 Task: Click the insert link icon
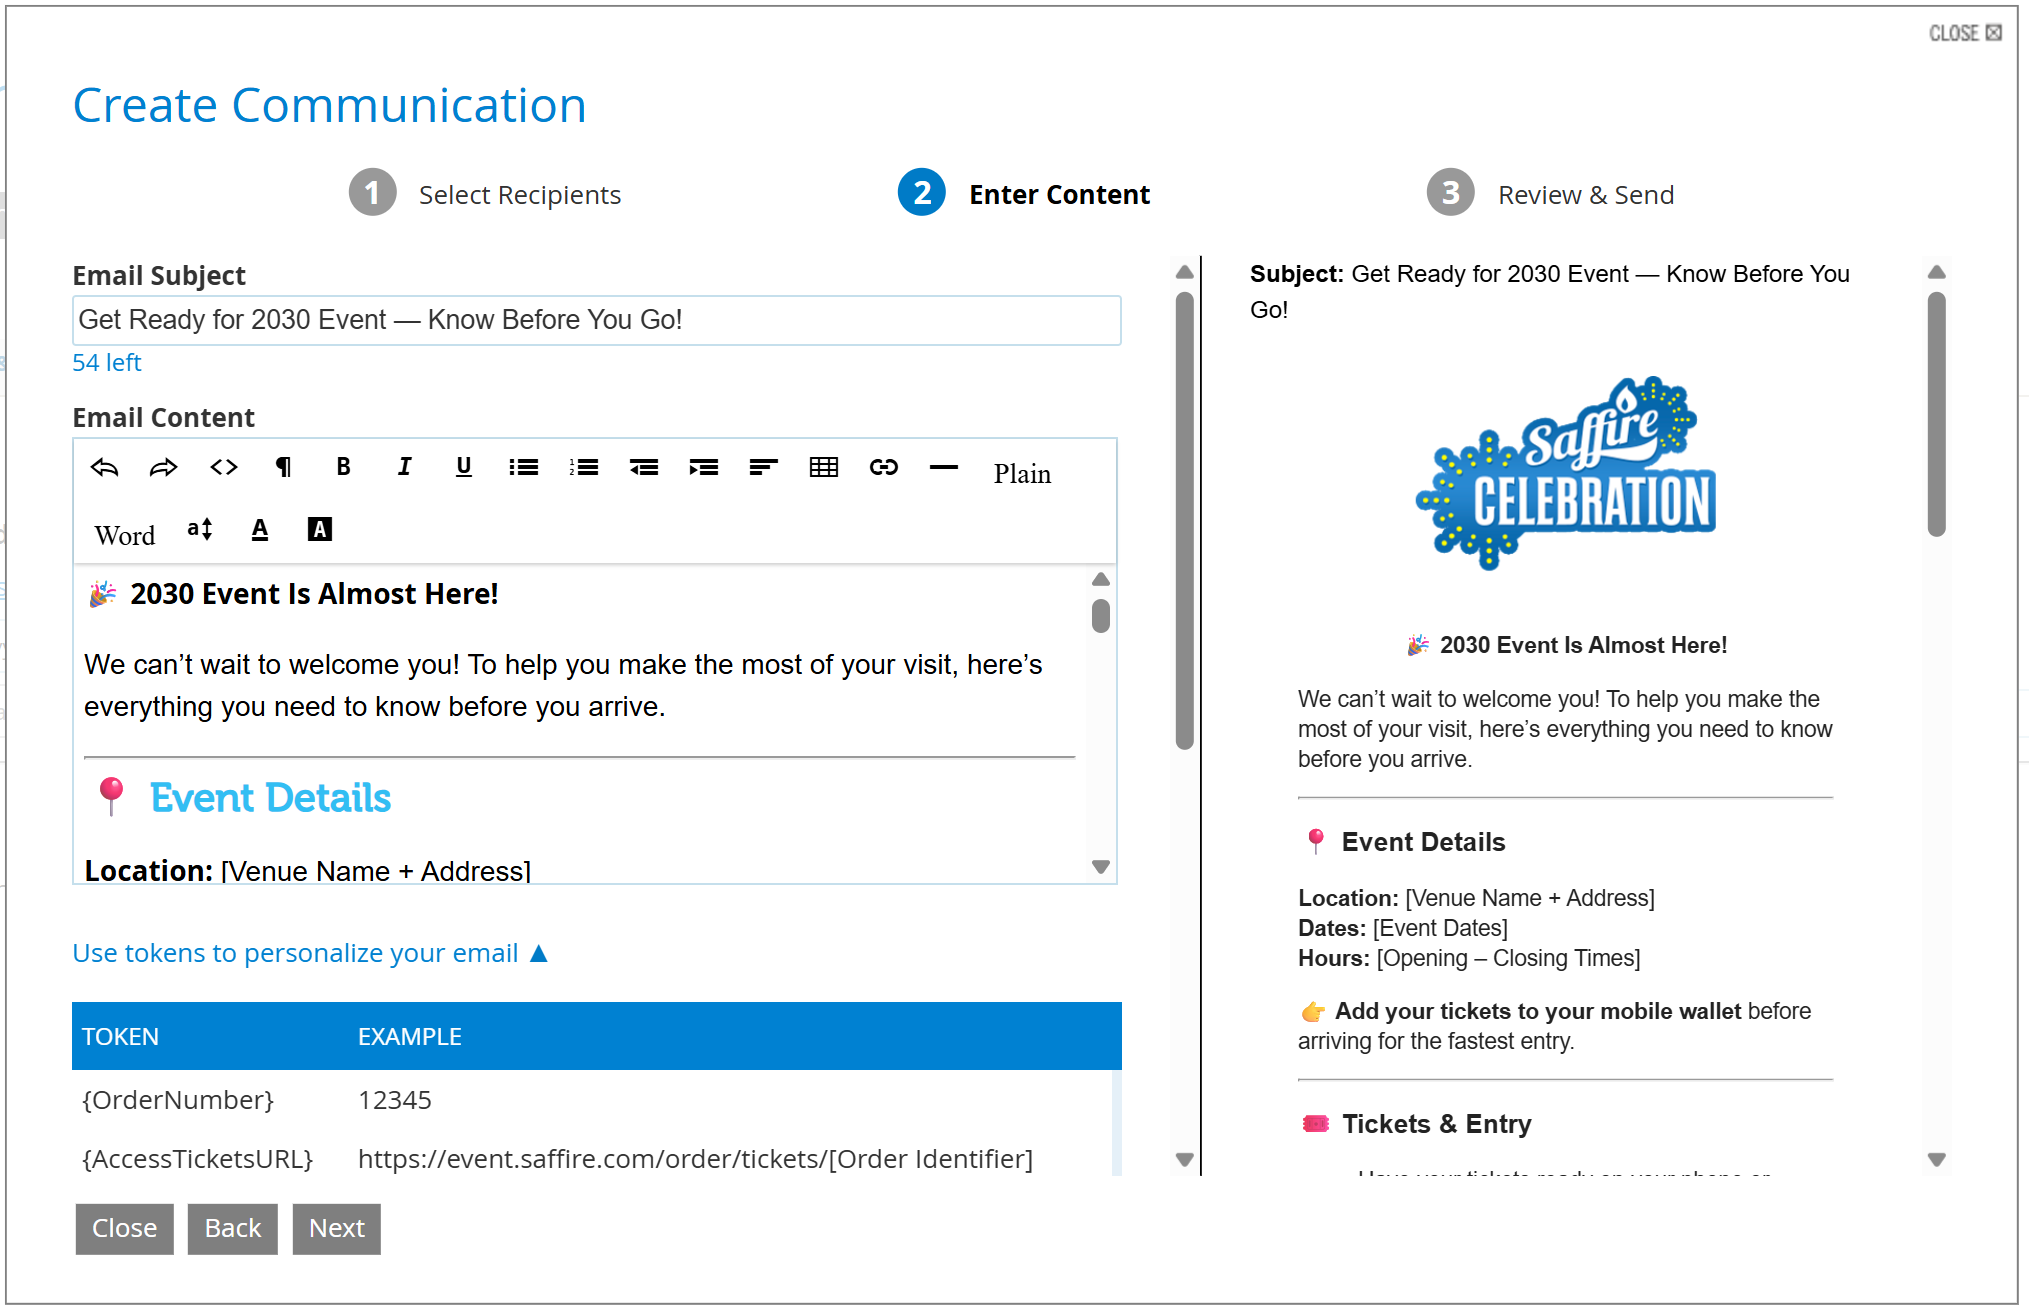883,467
